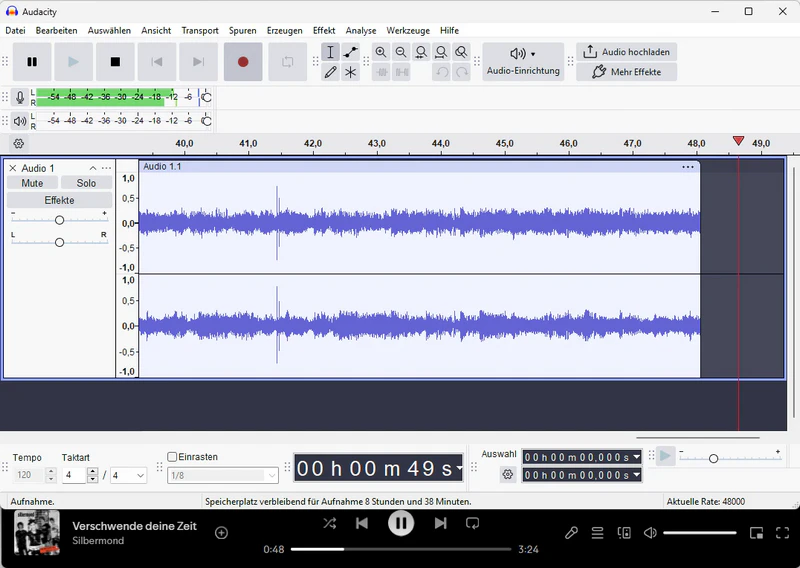Open the Effekt menu
The height and width of the screenshot is (568, 800).
pyautogui.click(x=324, y=31)
